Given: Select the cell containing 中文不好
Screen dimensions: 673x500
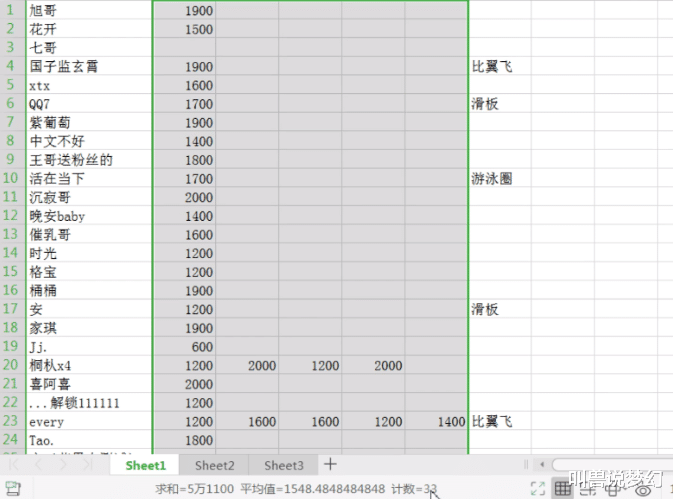Looking at the screenshot, I should 89,141.
